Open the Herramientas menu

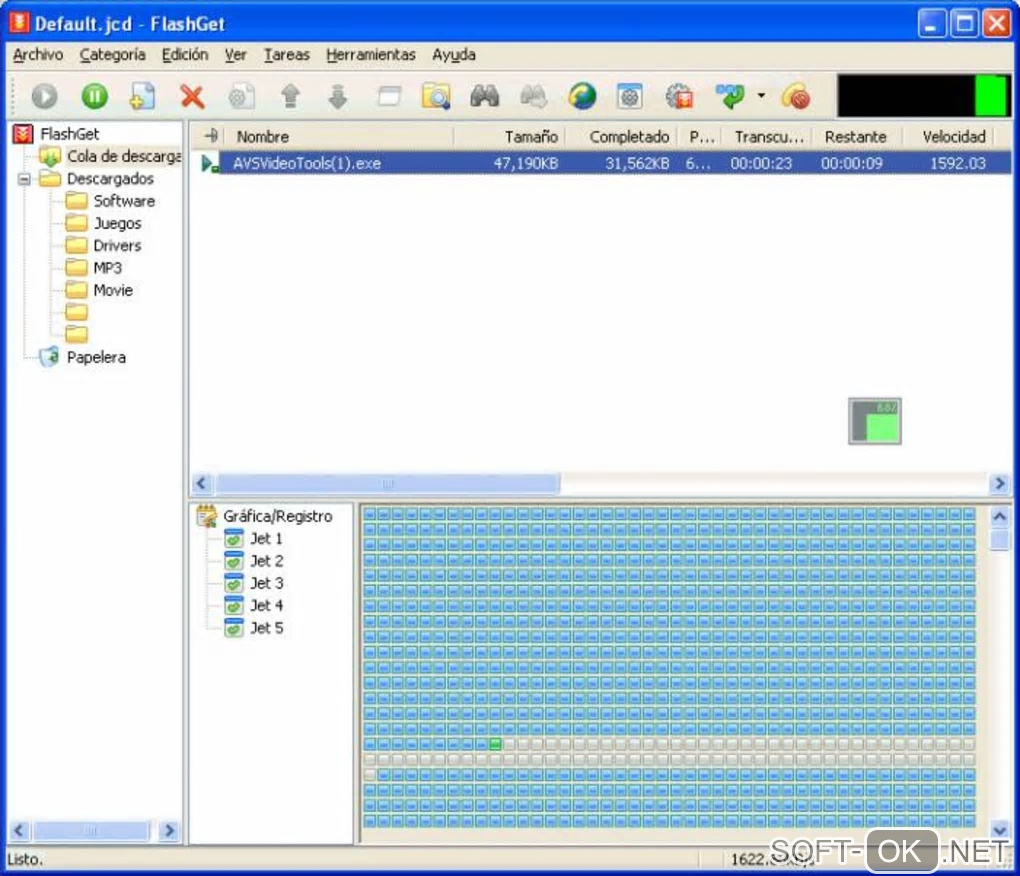[371, 55]
